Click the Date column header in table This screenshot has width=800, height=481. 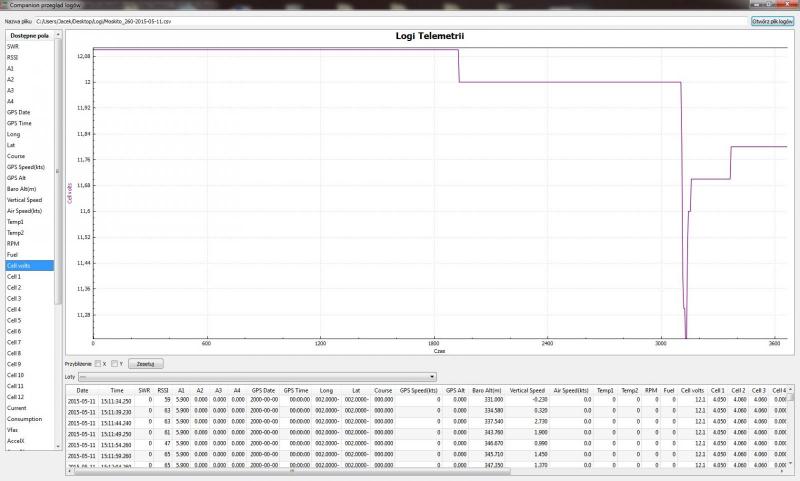coord(82,390)
